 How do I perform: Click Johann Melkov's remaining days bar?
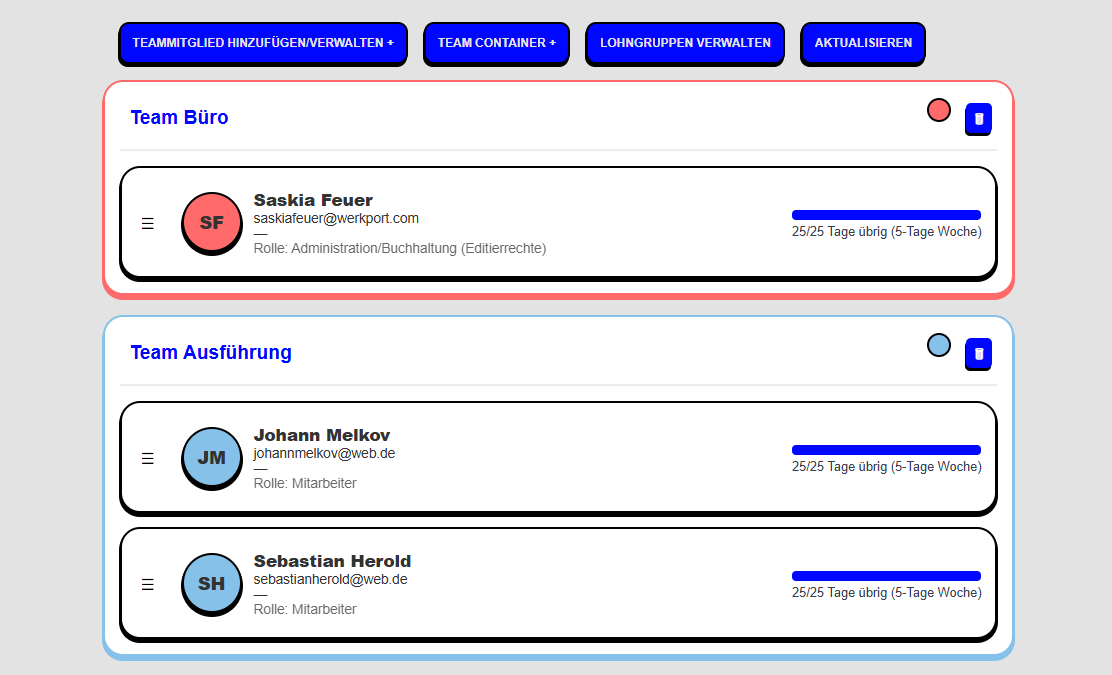[x=886, y=450]
